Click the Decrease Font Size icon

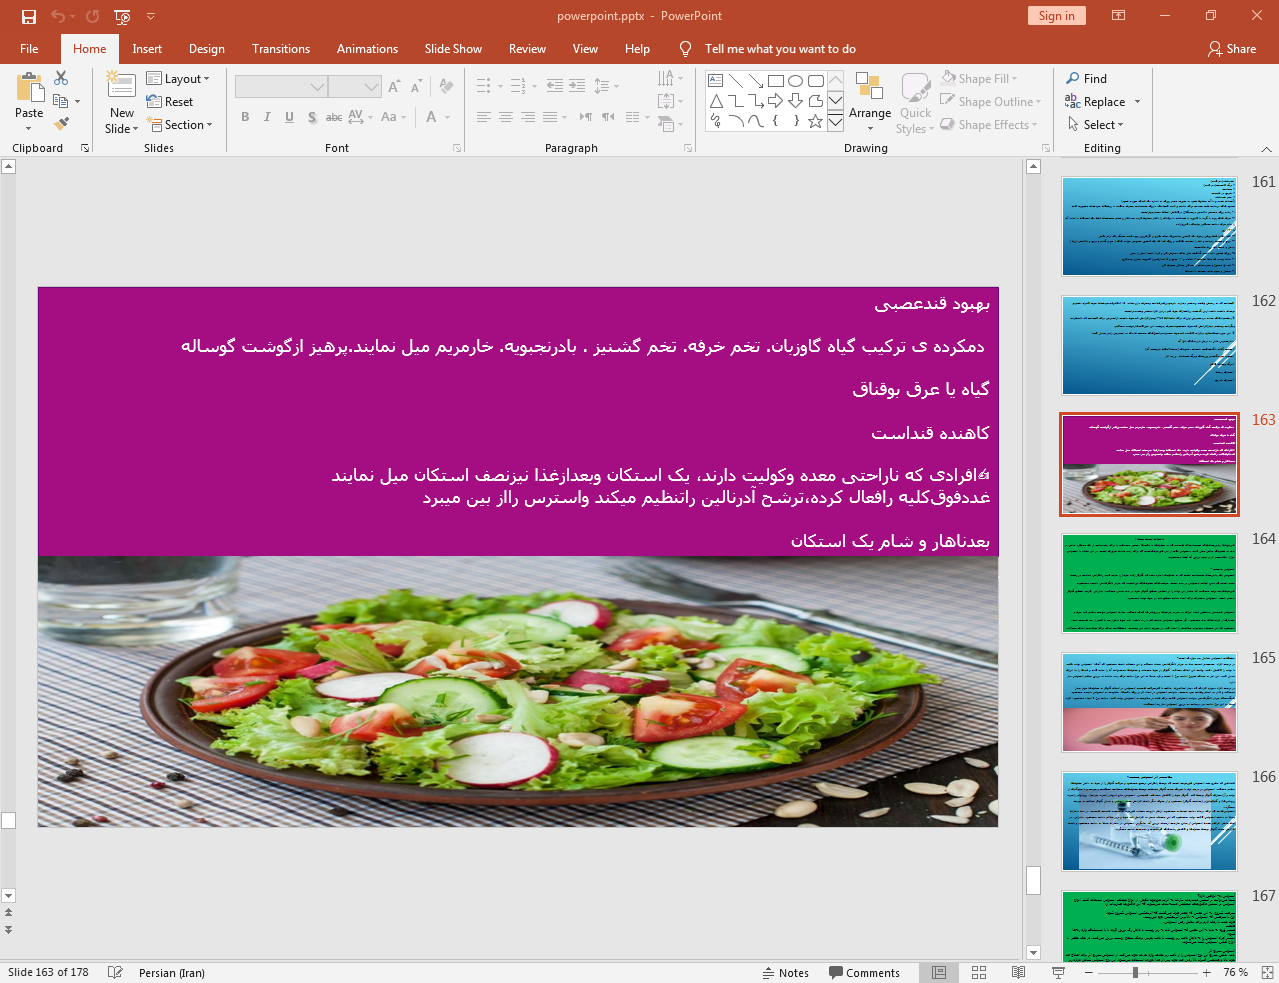coord(417,87)
